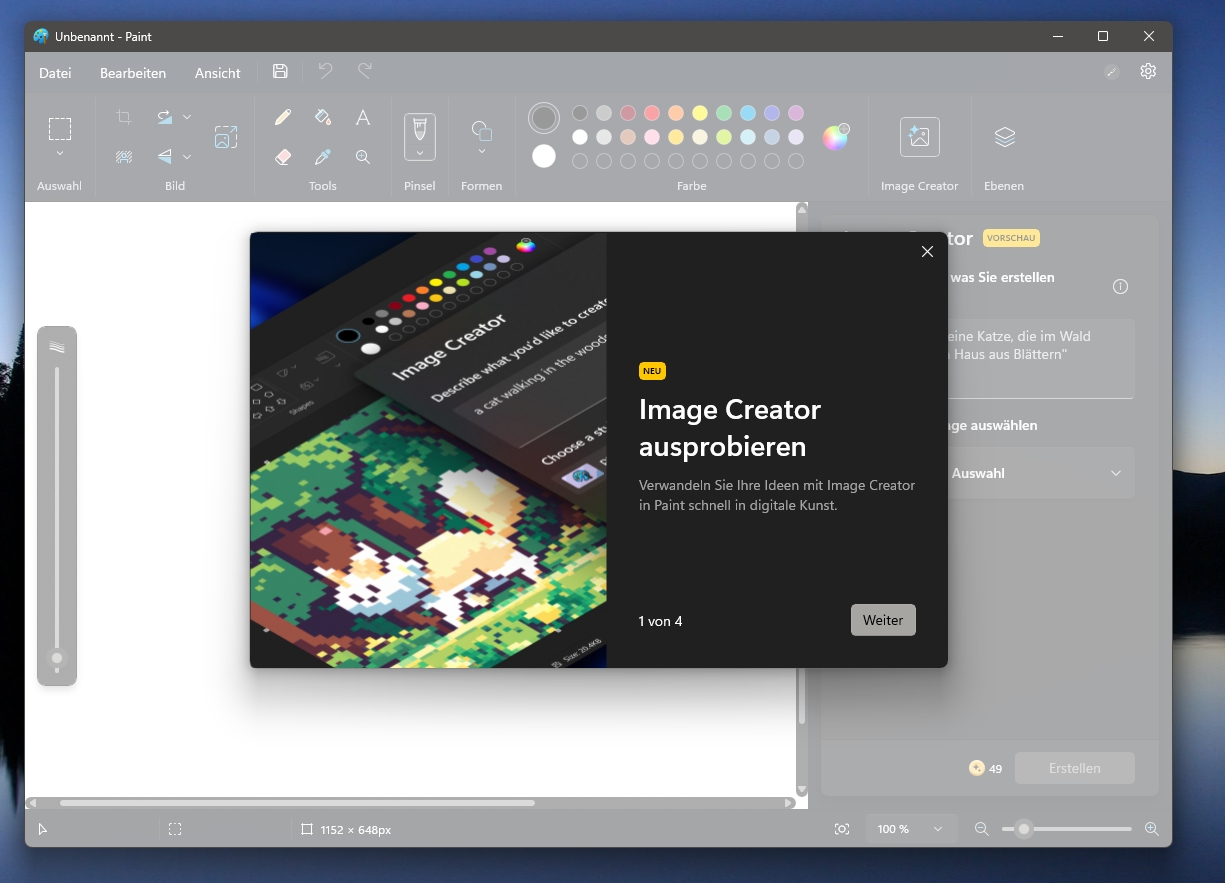Viewport: 1225px width, 883px height.
Task: Click the Redo arrow icon
Action: 365,71
